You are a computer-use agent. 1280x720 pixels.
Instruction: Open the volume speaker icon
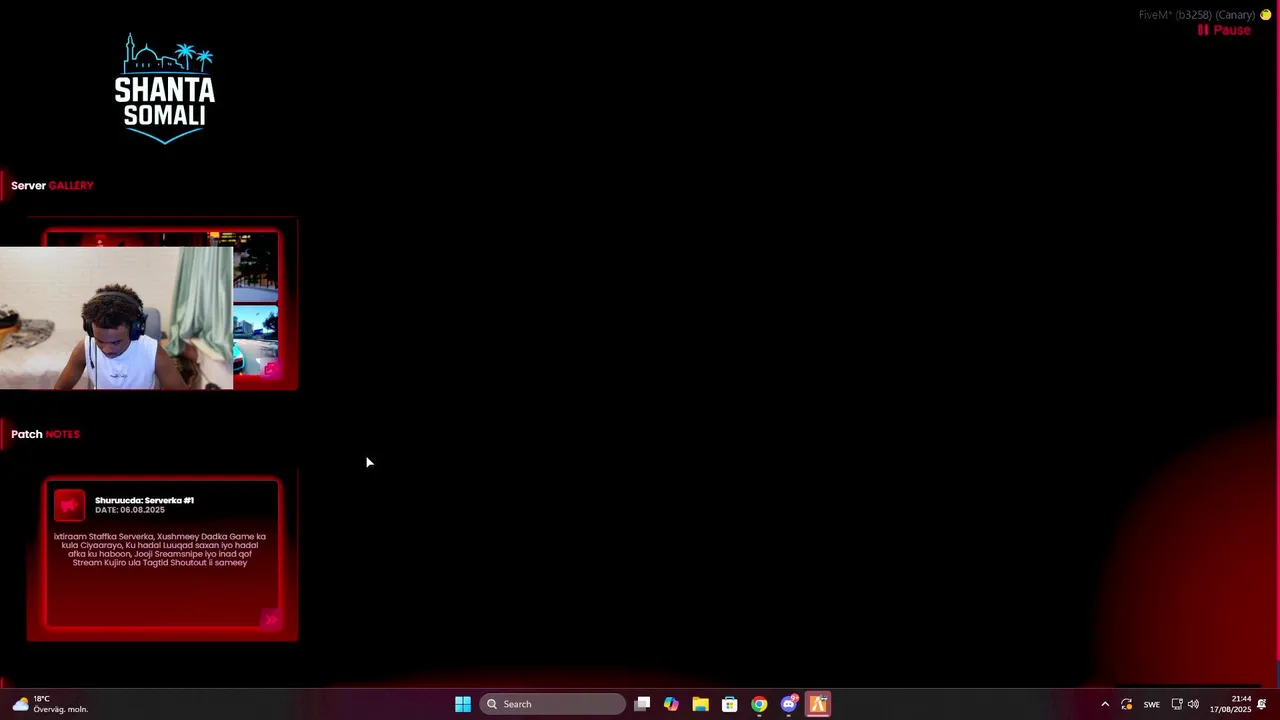(1193, 704)
